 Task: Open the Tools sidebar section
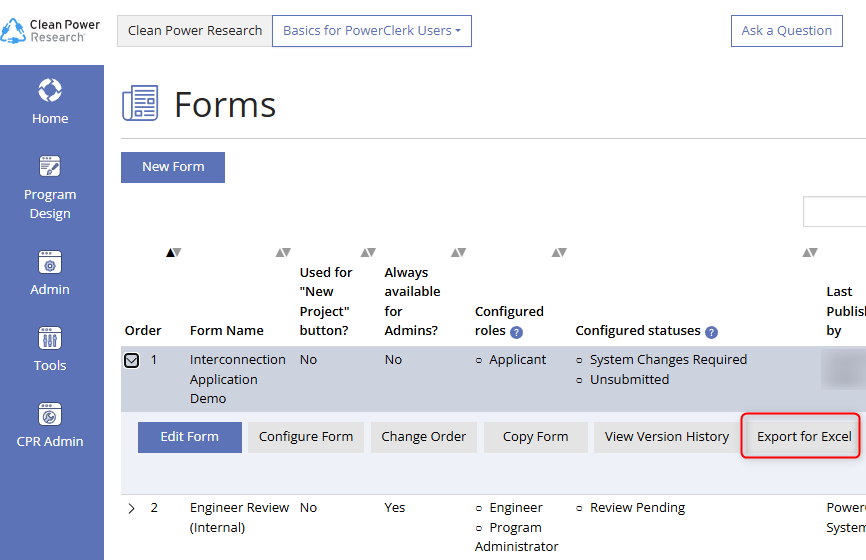pos(50,350)
